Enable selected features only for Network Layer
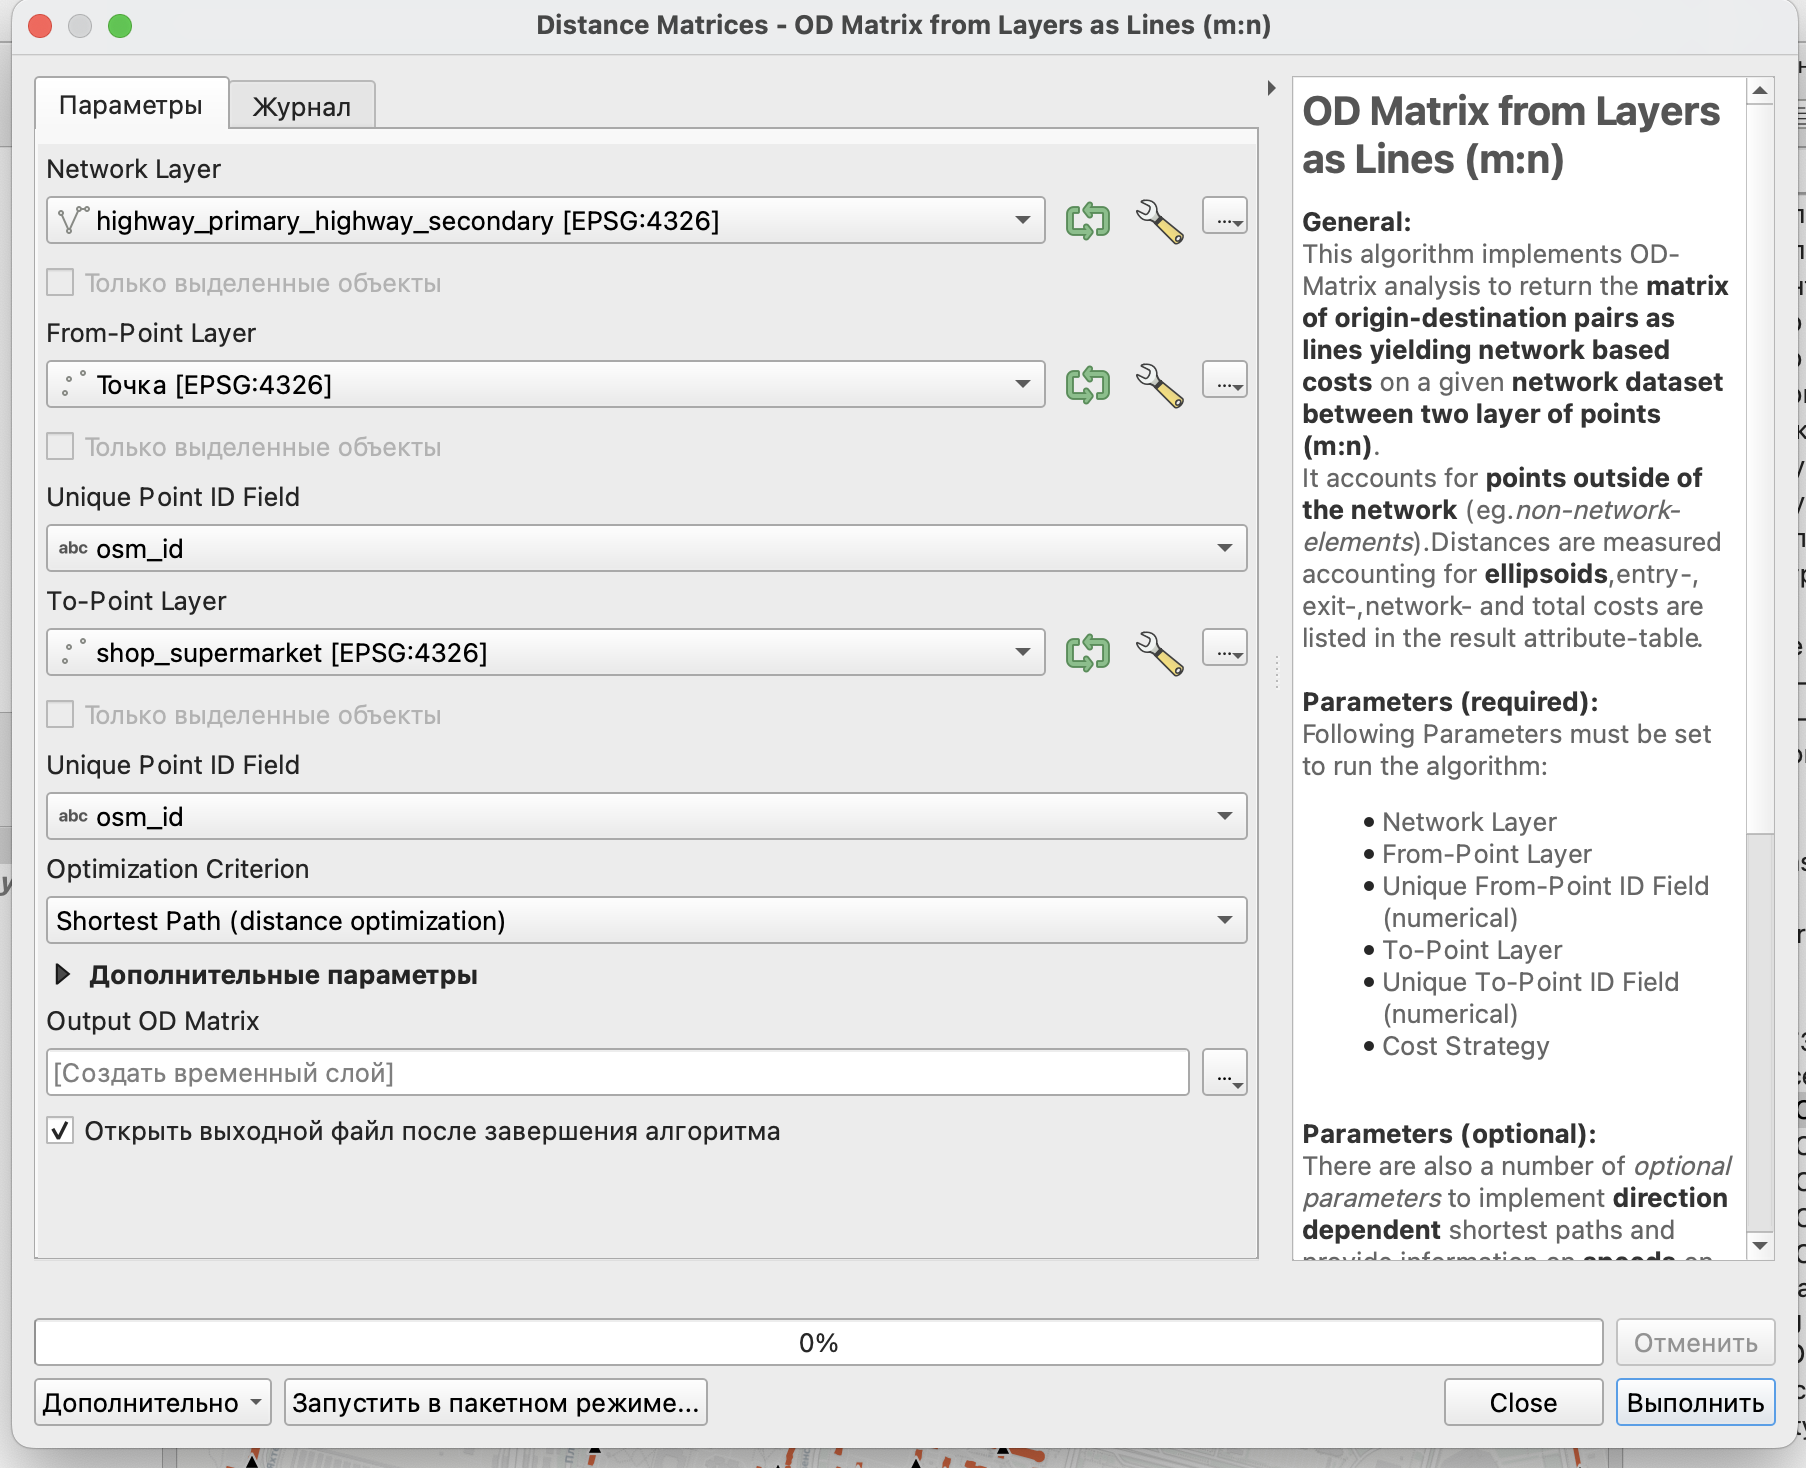This screenshot has height=1468, width=1806. pos(61,283)
